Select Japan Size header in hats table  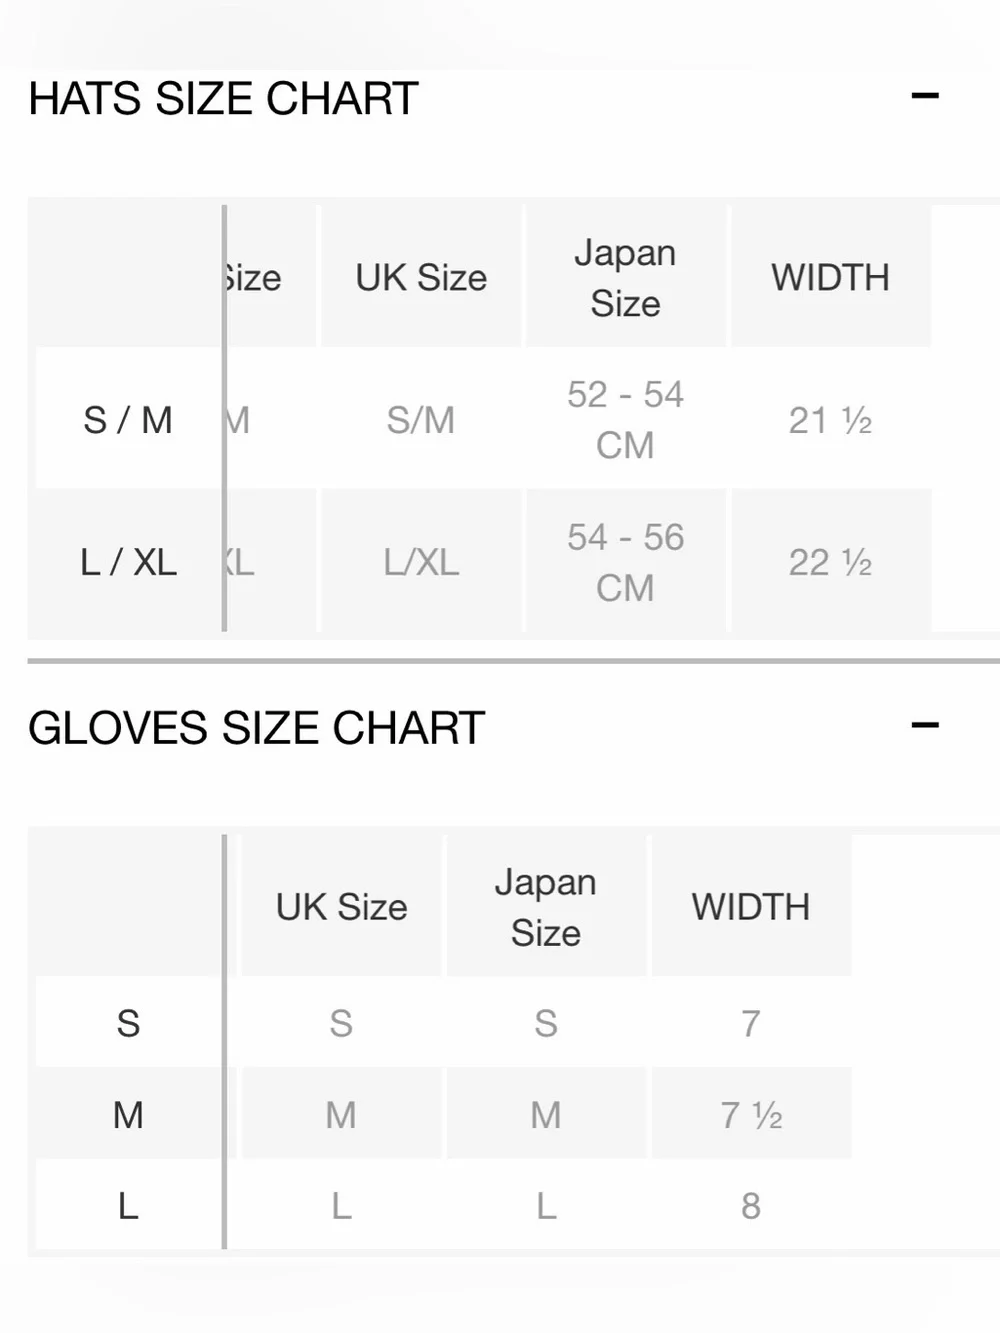point(625,277)
